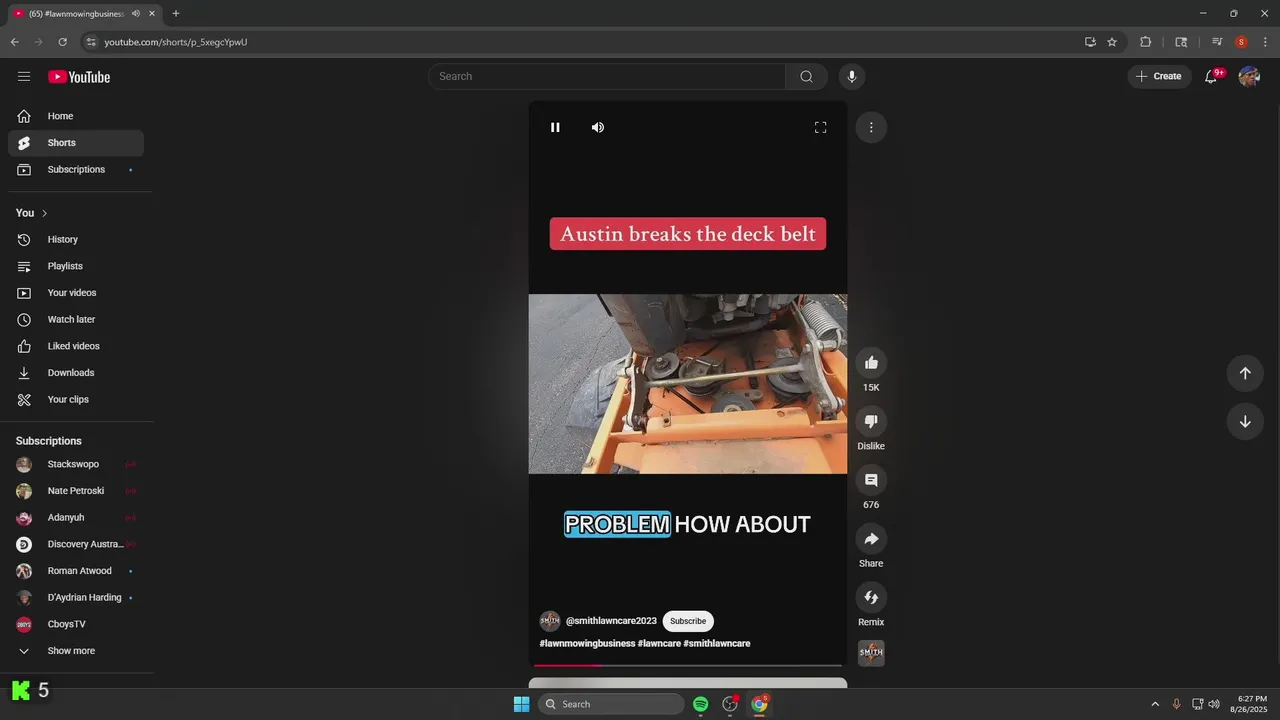Image resolution: width=1280 pixels, height=720 pixels.
Task: Open History in the sidebar
Action: point(76,240)
